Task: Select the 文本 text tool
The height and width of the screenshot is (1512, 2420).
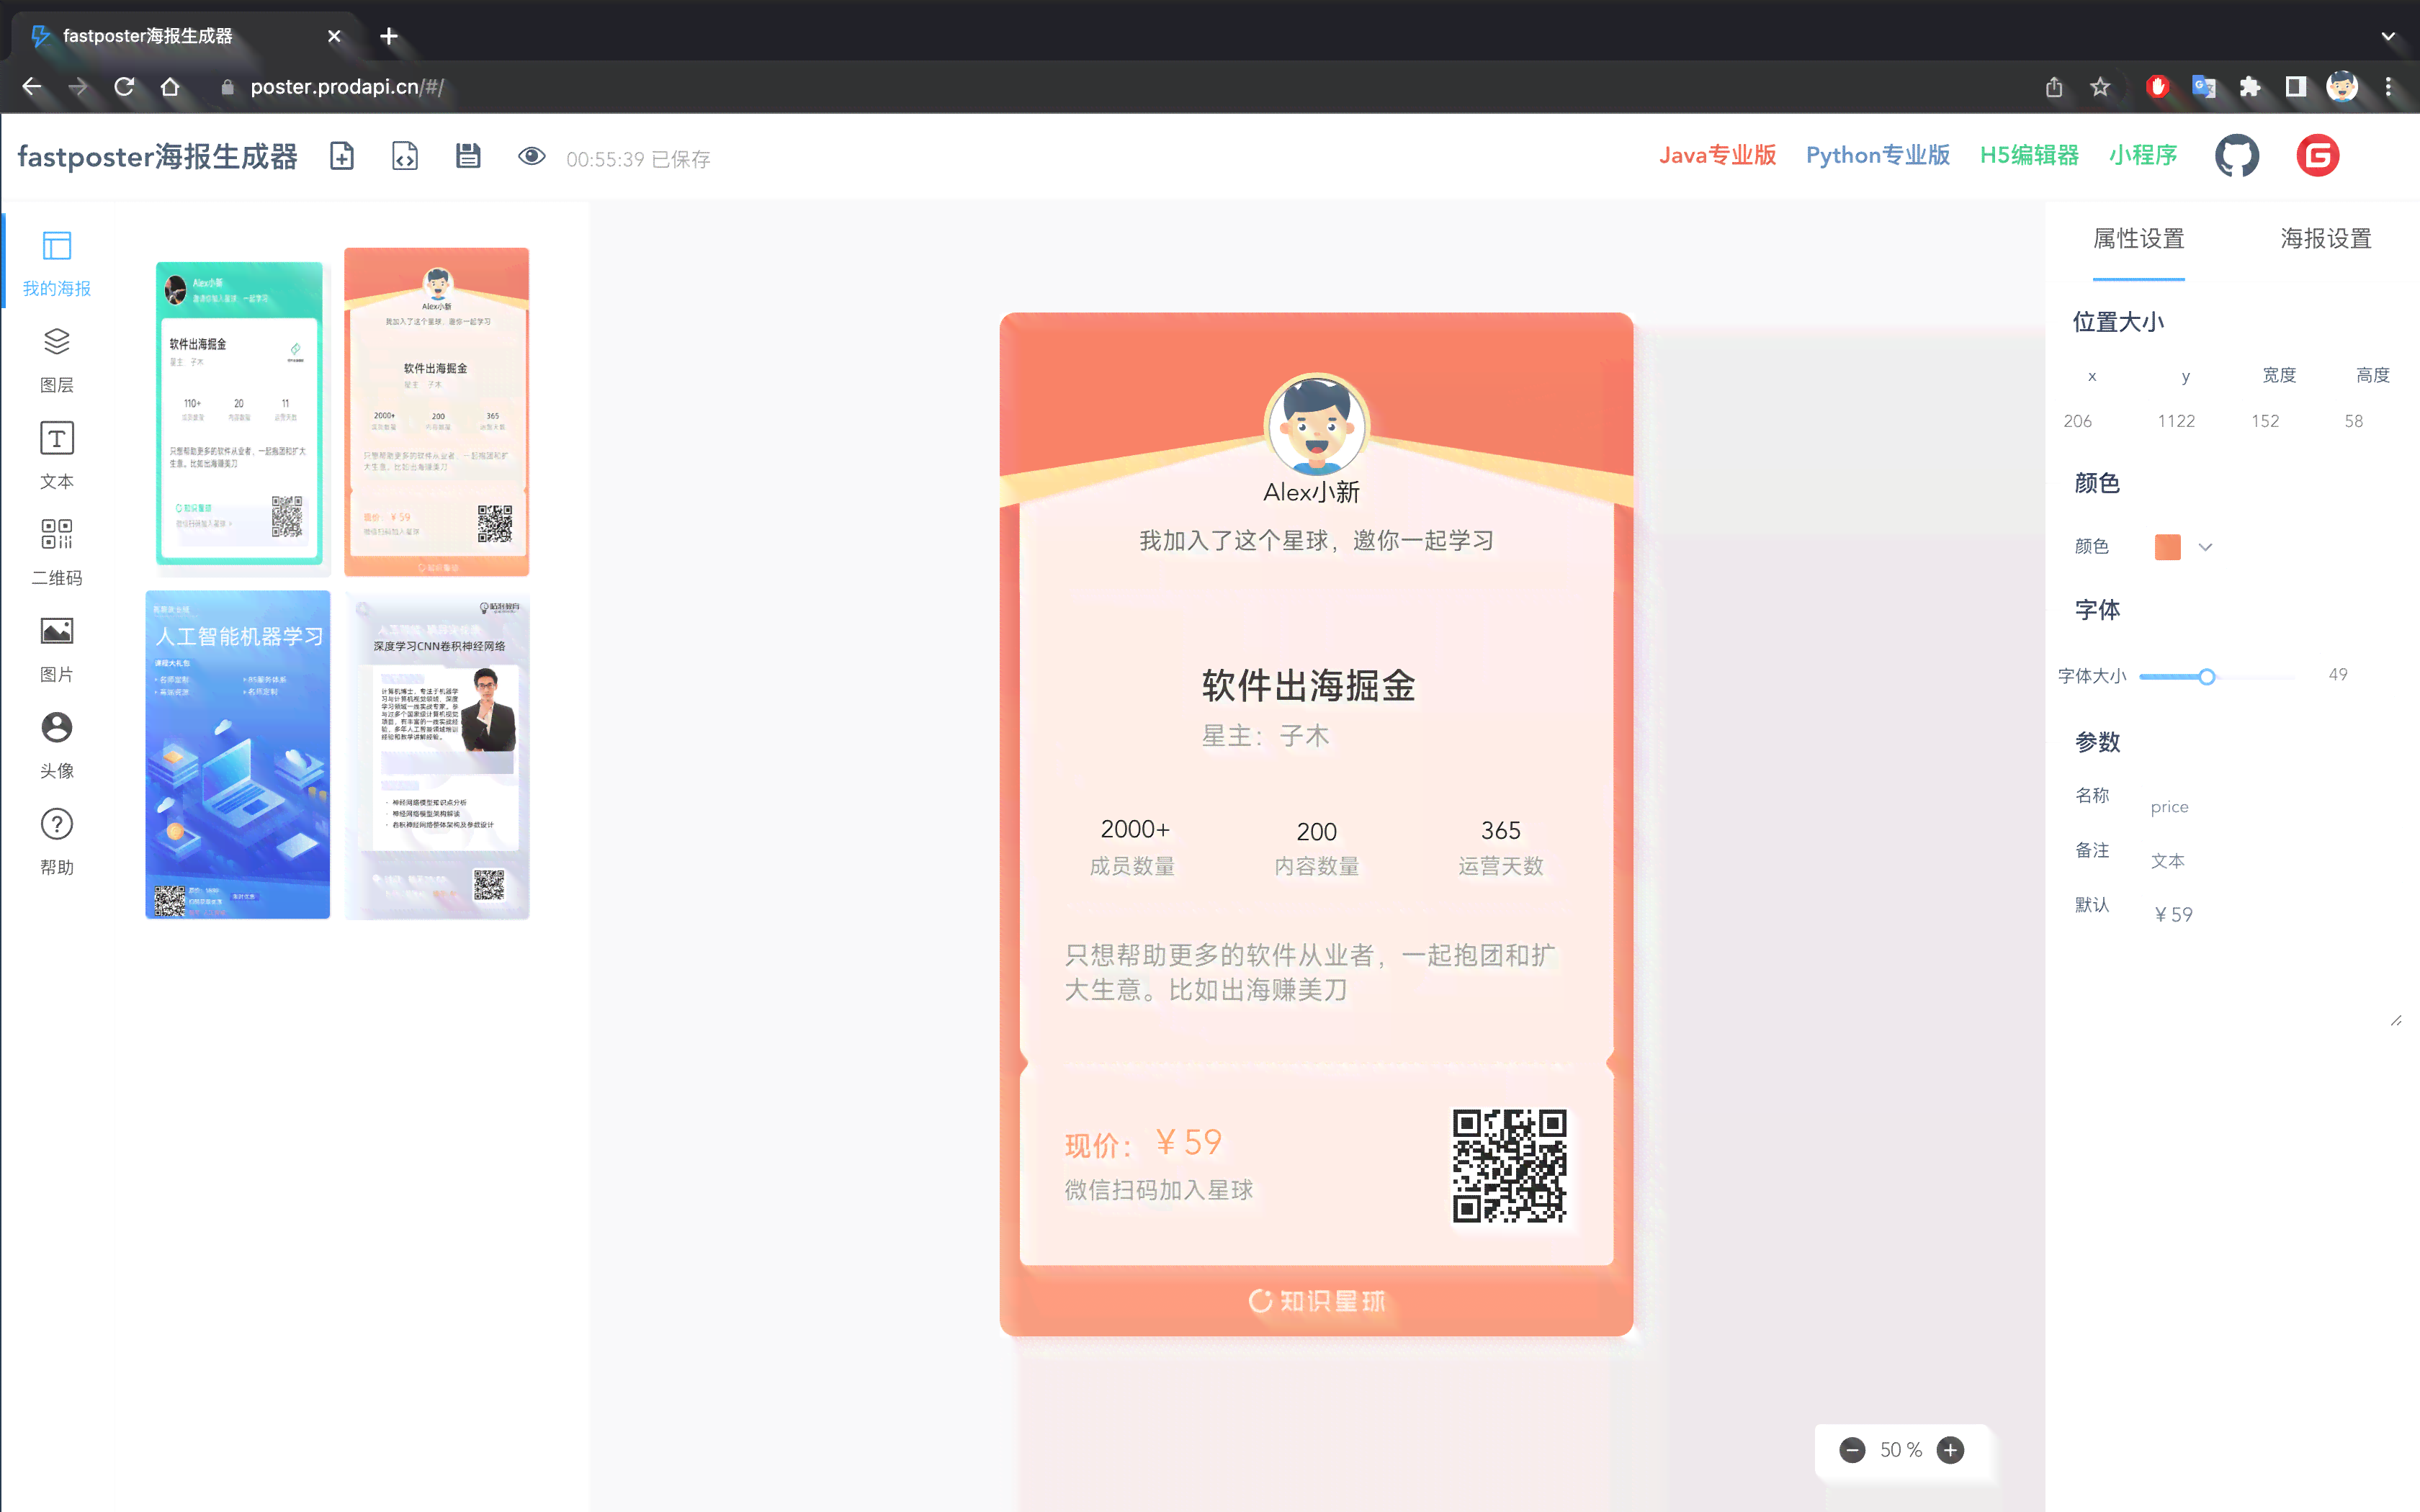Action: pos(57,453)
